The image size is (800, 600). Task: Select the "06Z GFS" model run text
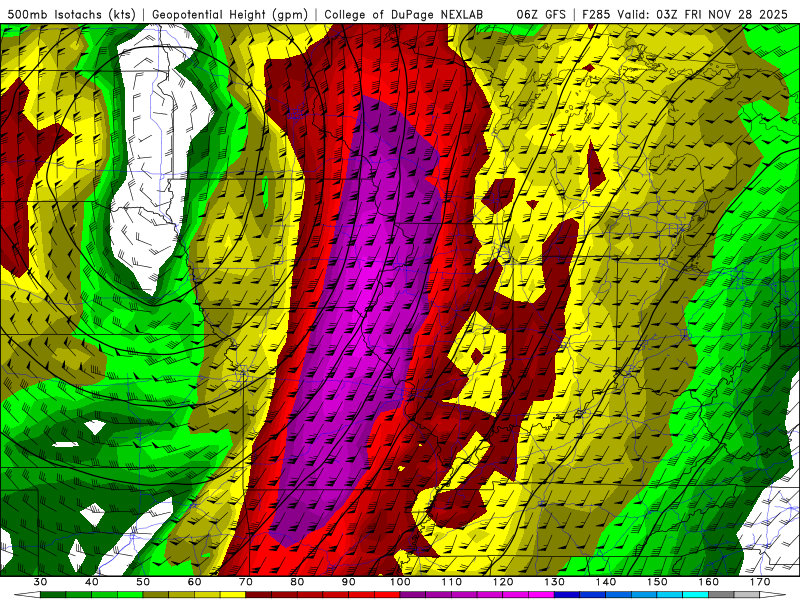[x=541, y=14]
